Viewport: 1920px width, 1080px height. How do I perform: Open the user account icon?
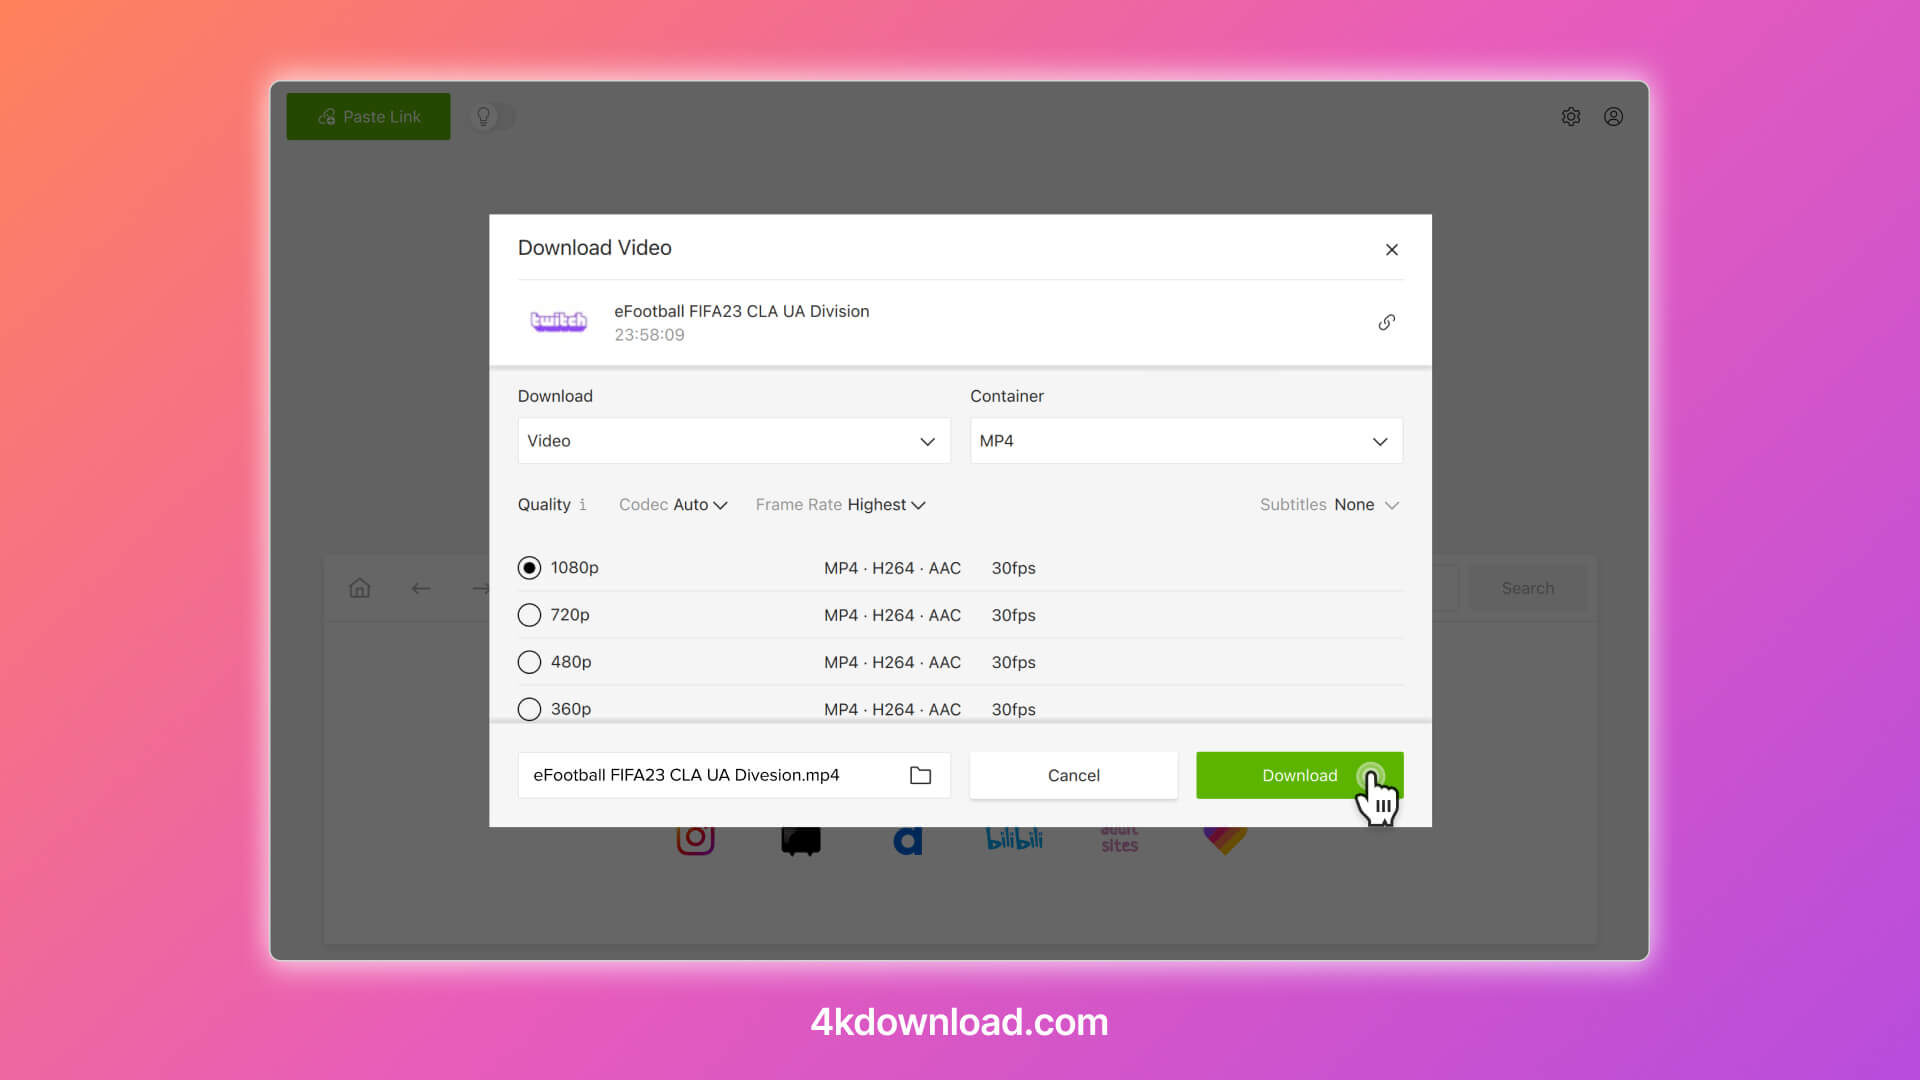pyautogui.click(x=1614, y=117)
